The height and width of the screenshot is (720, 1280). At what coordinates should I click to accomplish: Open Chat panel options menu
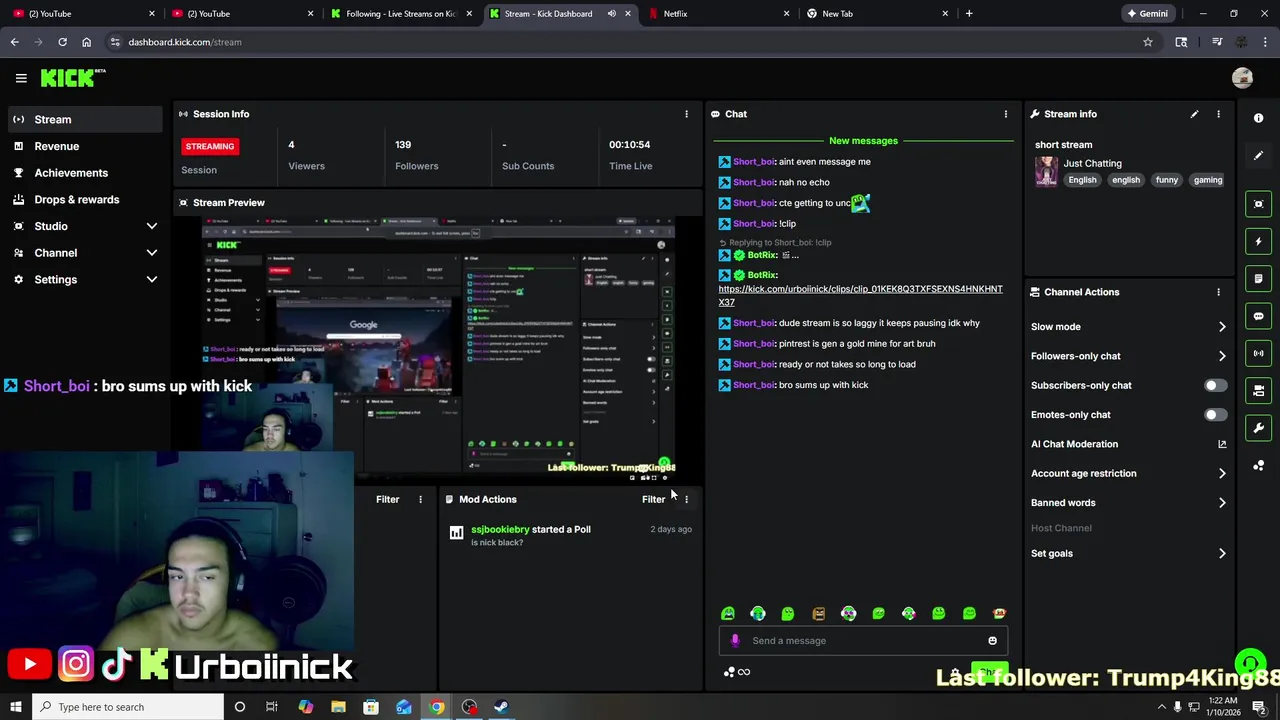pos(1005,114)
